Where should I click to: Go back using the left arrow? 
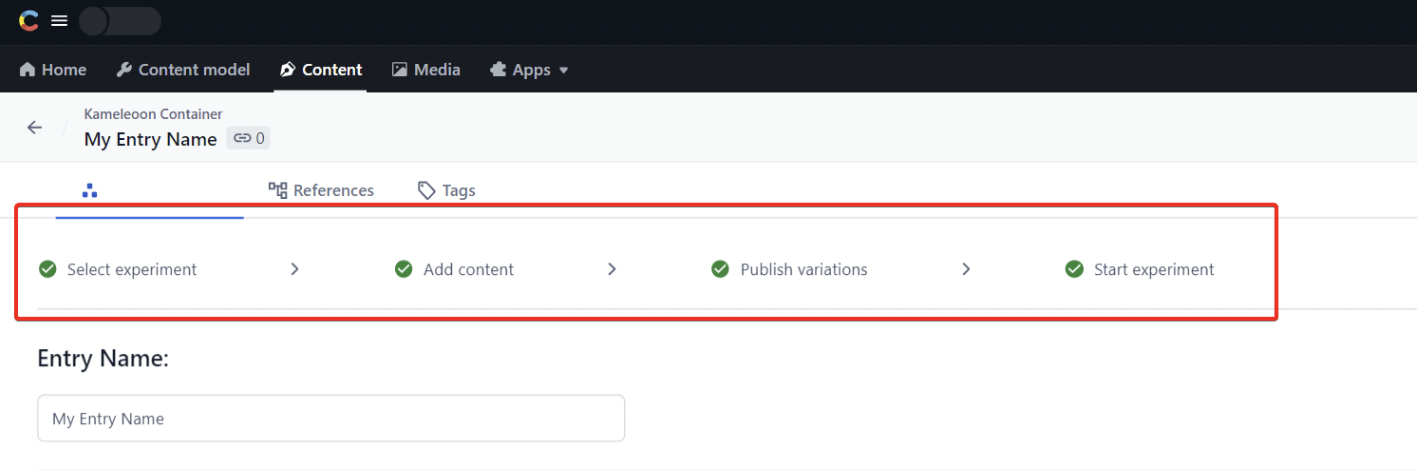(35, 127)
